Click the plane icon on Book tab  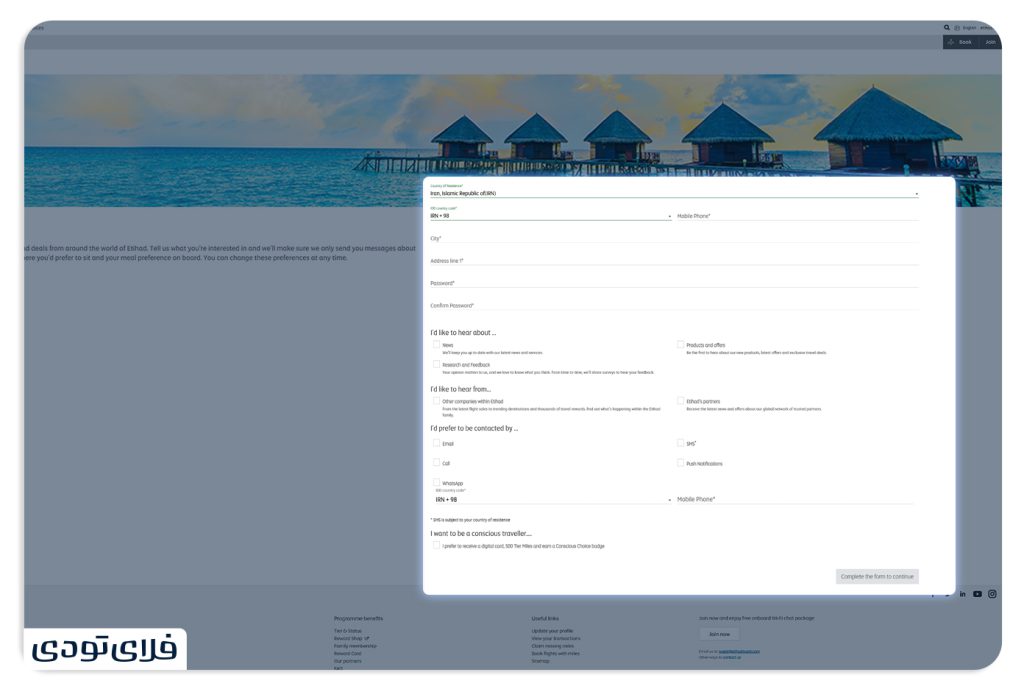[x=951, y=42]
